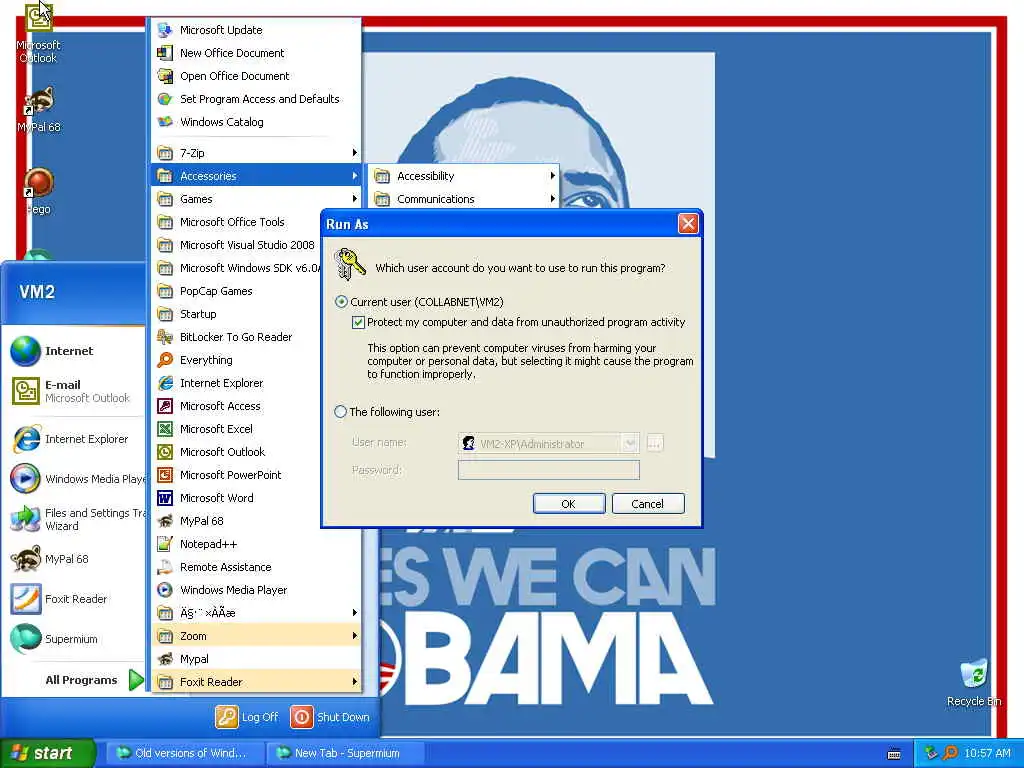Screen dimensions: 1024x768
Task: Click the Internet globe icon in Start menu
Action: coord(25,351)
